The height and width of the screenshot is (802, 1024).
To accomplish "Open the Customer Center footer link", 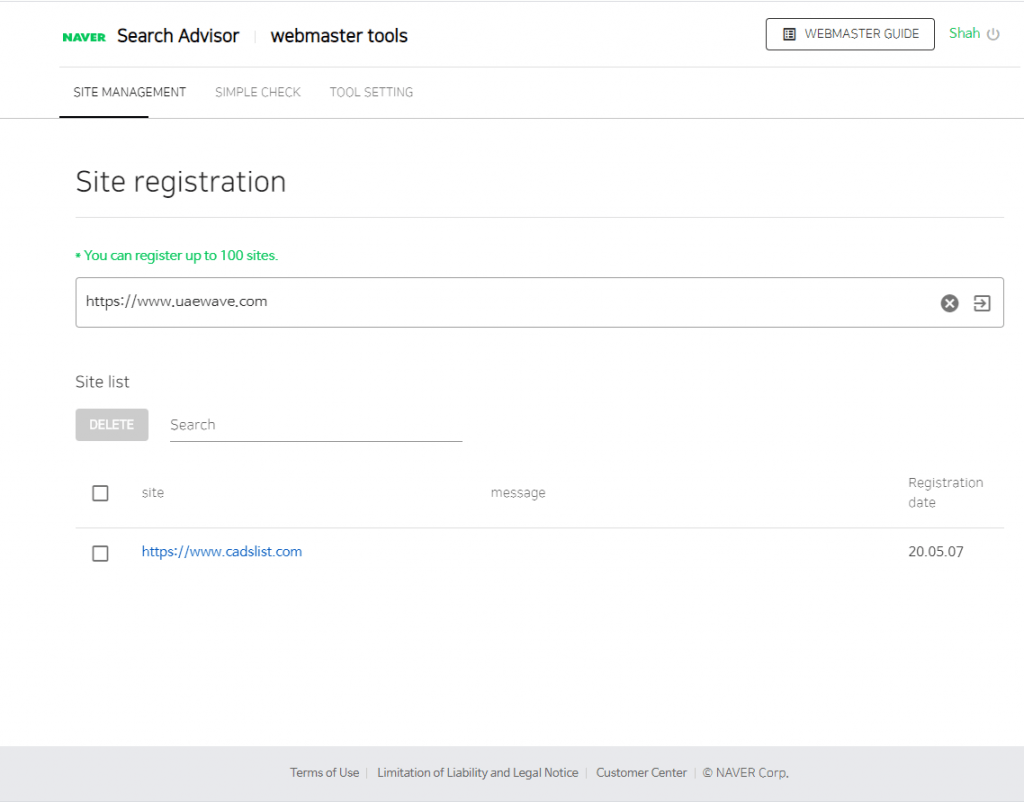I will [x=641, y=773].
